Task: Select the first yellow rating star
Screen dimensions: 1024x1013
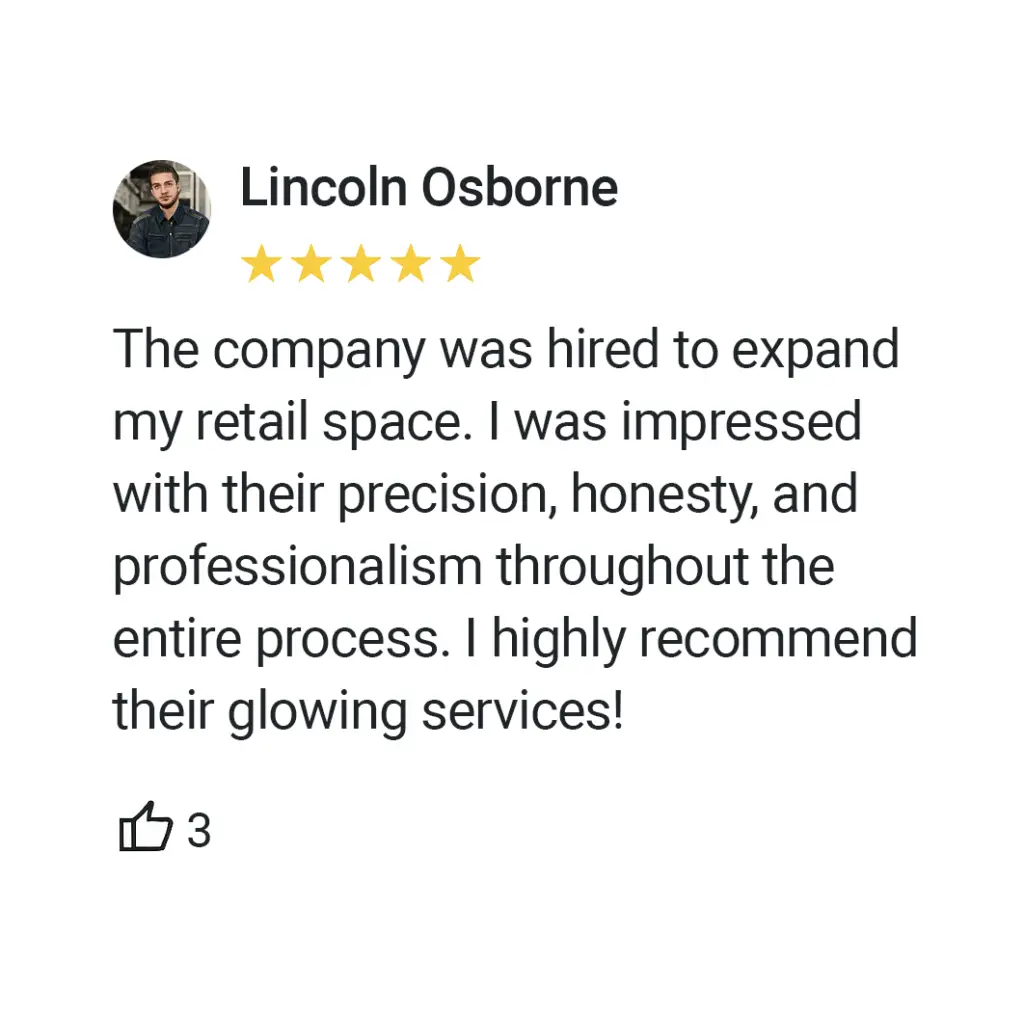Action: point(261,263)
